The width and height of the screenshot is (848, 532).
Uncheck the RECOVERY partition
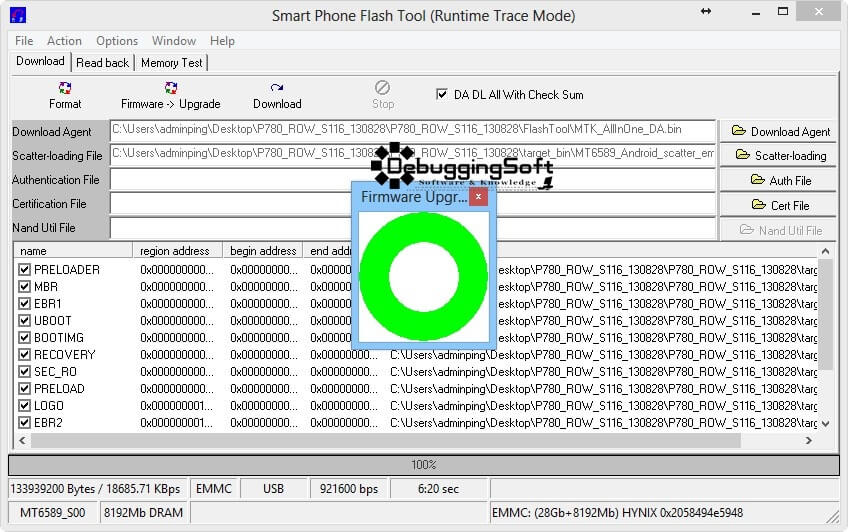pos(24,355)
